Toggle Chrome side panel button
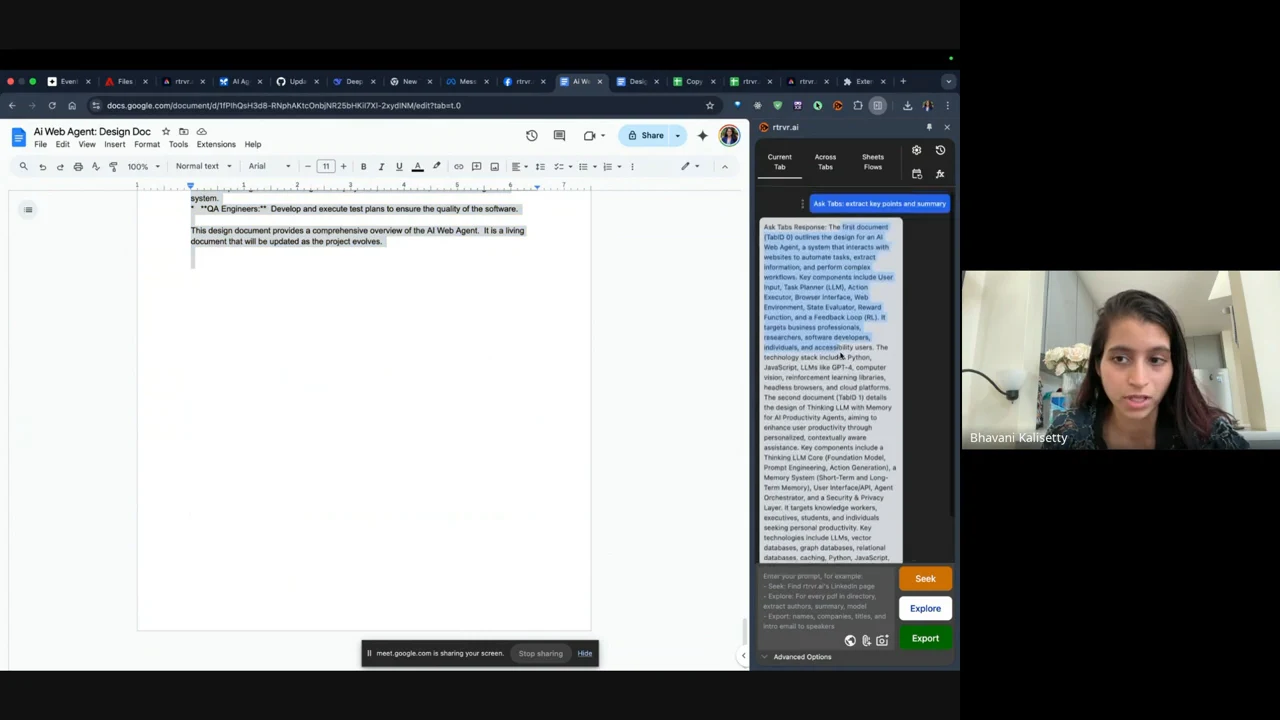Image resolution: width=1280 pixels, height=720 pixels. click(878, 105)
